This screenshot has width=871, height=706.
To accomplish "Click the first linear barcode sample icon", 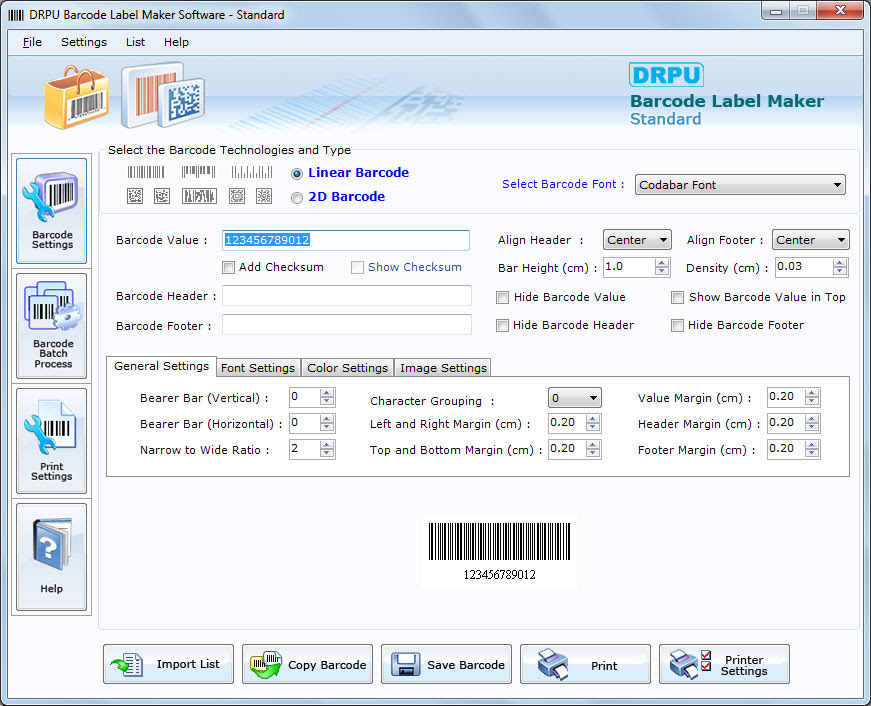I will click(146, 172).
